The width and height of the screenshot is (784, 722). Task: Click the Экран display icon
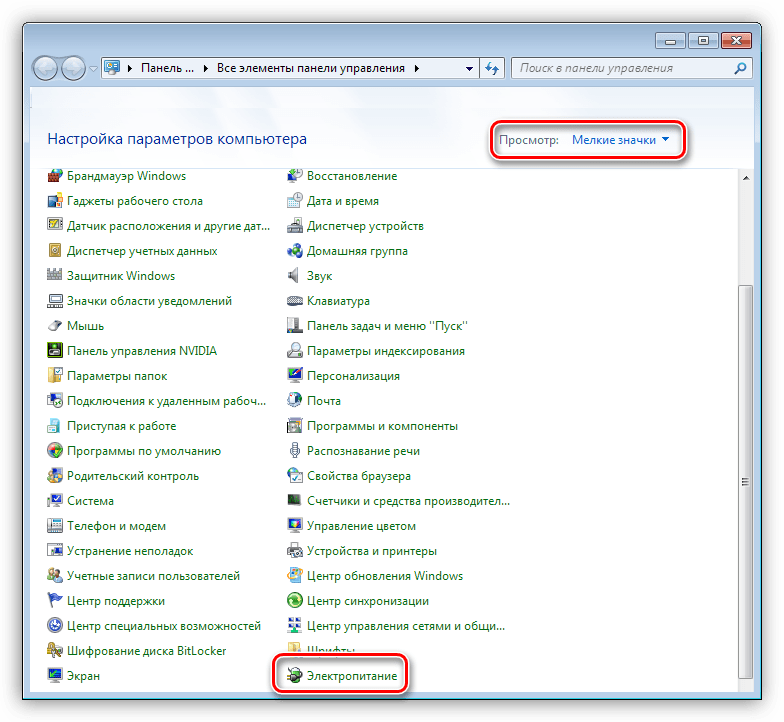click(54, 676)
